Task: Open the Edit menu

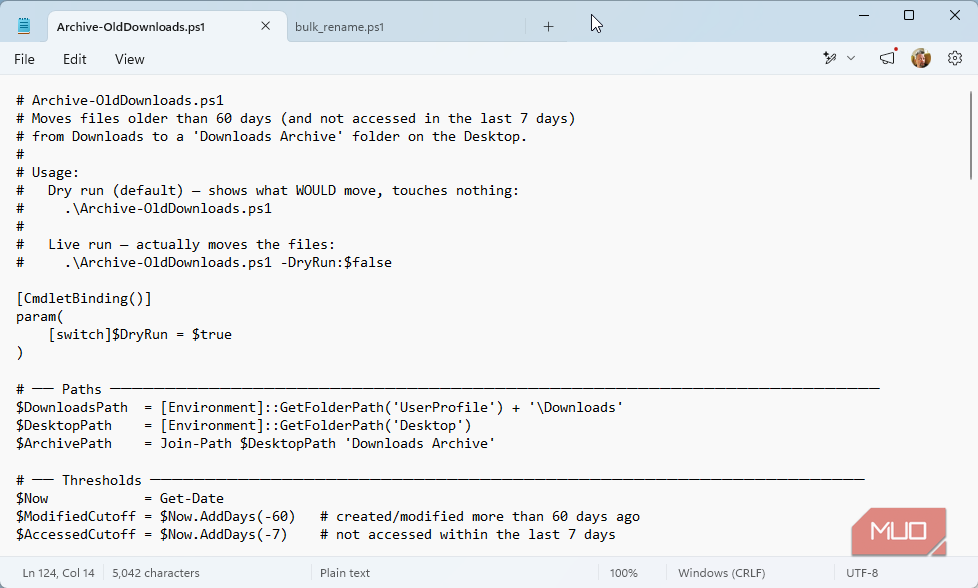Action: pos(74,59)
